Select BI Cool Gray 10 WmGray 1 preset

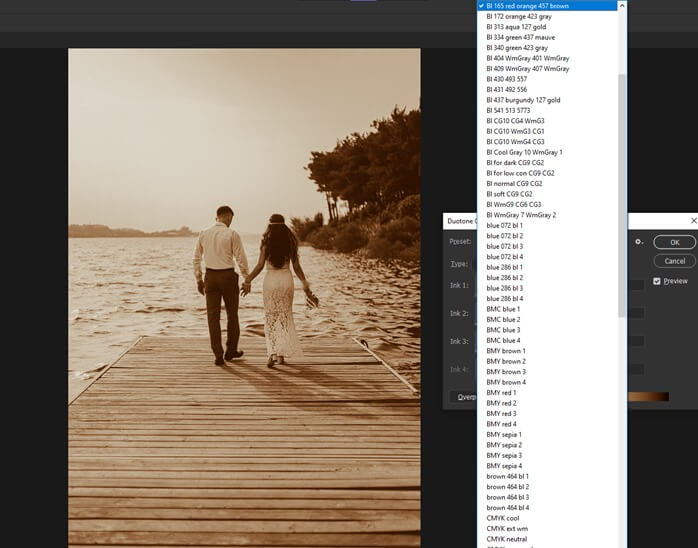(524, 152)
